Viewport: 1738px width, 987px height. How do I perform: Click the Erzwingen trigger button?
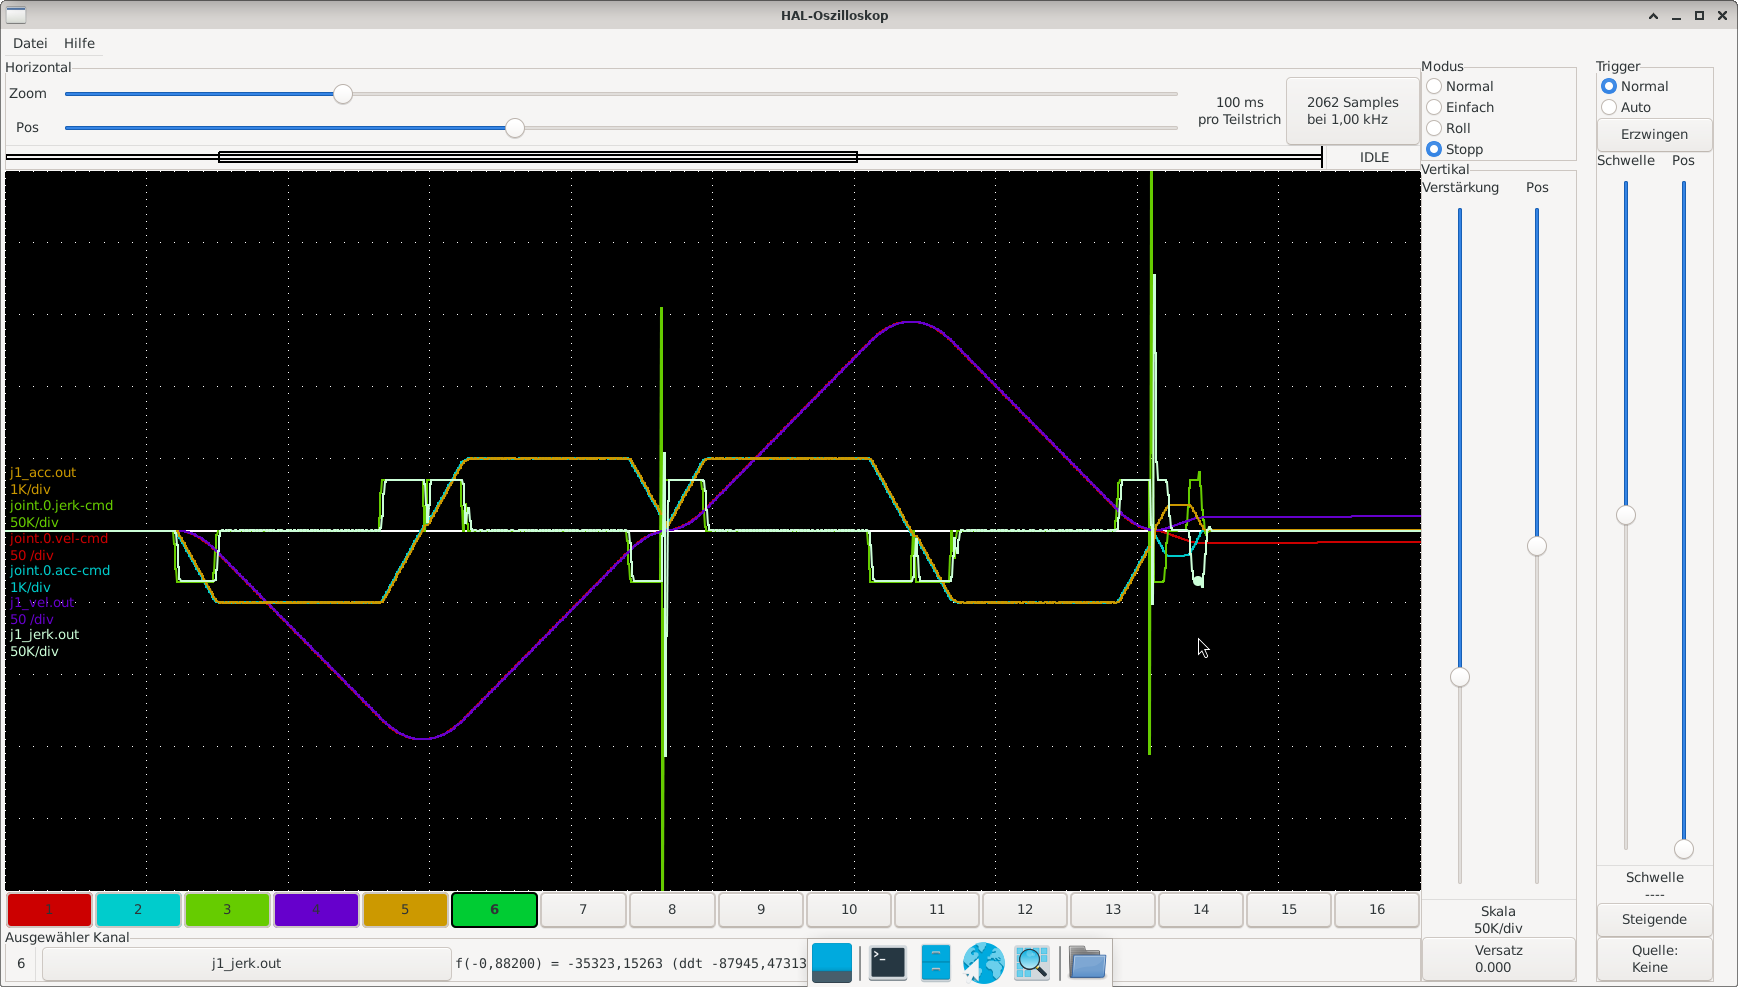(x=1654, y=135)
